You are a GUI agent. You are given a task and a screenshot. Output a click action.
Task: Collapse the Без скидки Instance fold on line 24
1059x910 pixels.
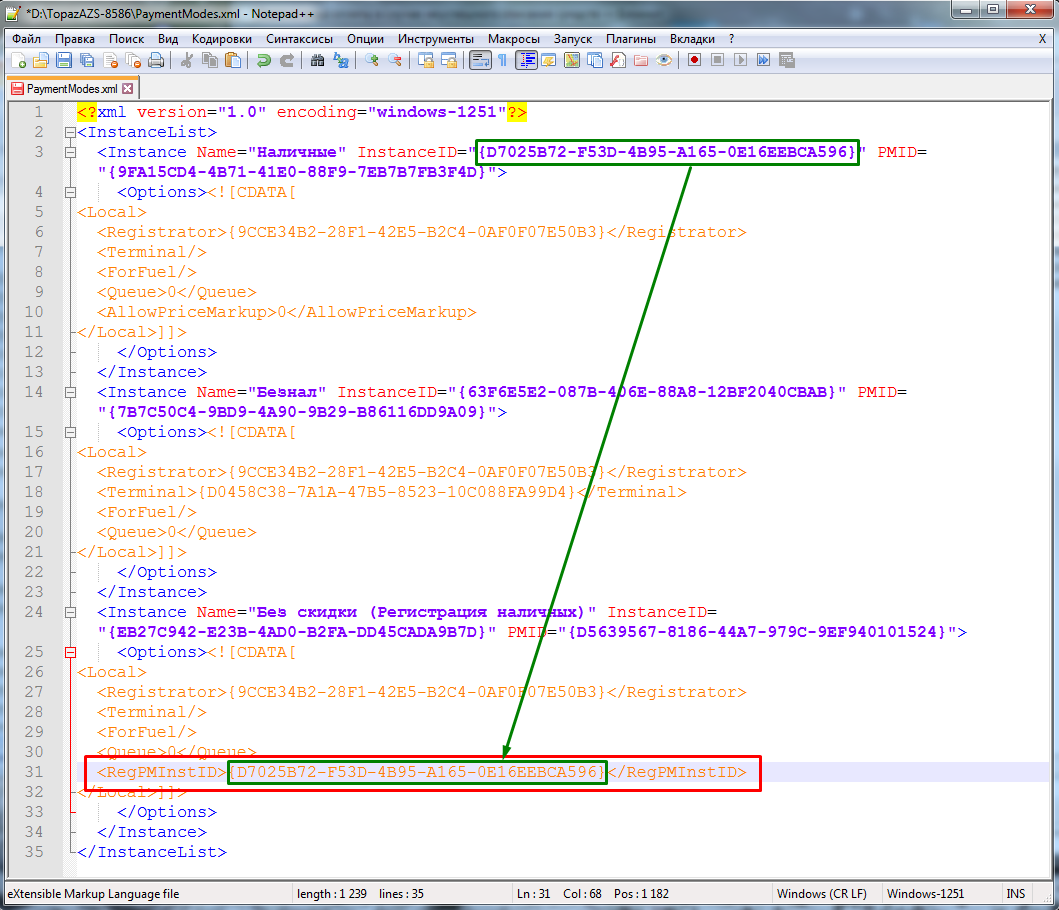70,613
